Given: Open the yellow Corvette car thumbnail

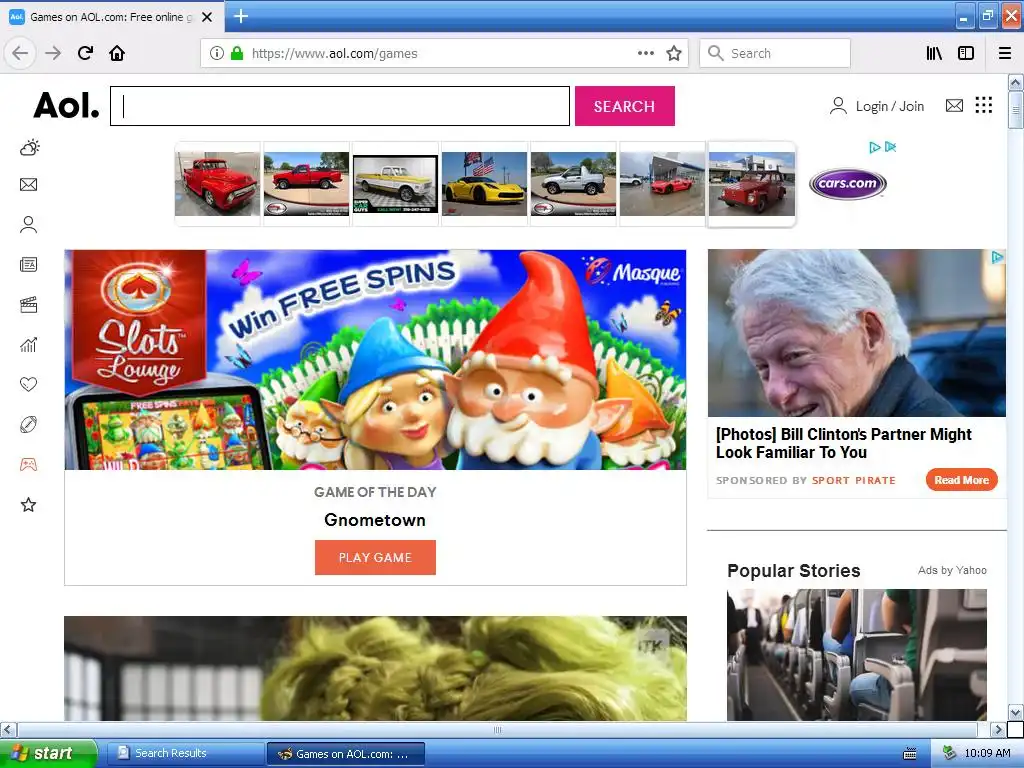Looking at the screenshot, I should (x=484, y=184).
